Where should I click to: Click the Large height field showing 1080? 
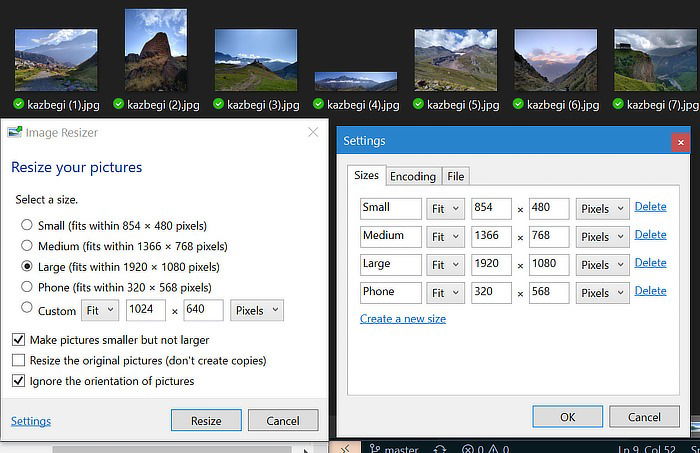click(549, 265)
